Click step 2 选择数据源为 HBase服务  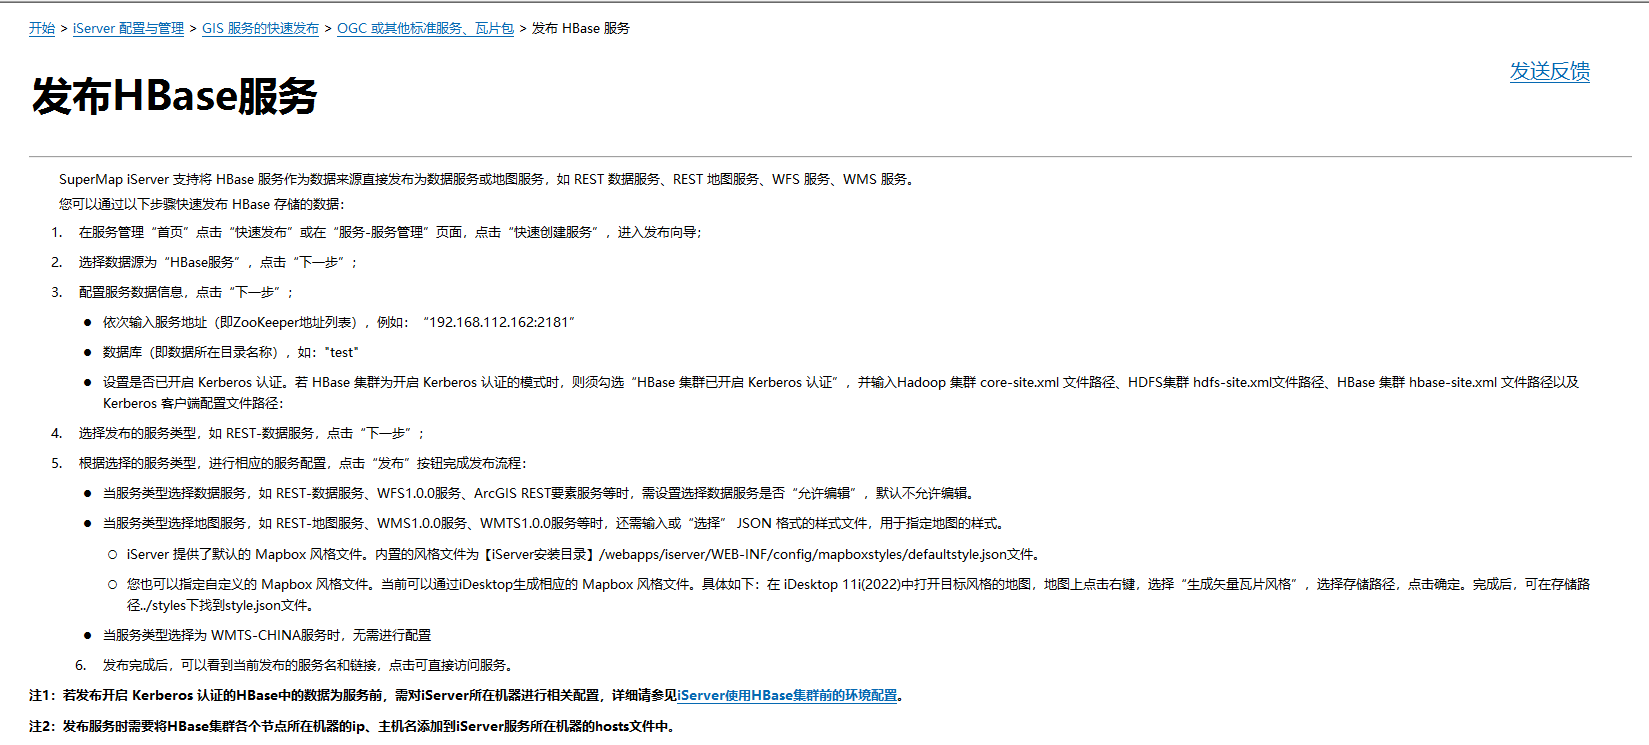(x=218, y=262)
